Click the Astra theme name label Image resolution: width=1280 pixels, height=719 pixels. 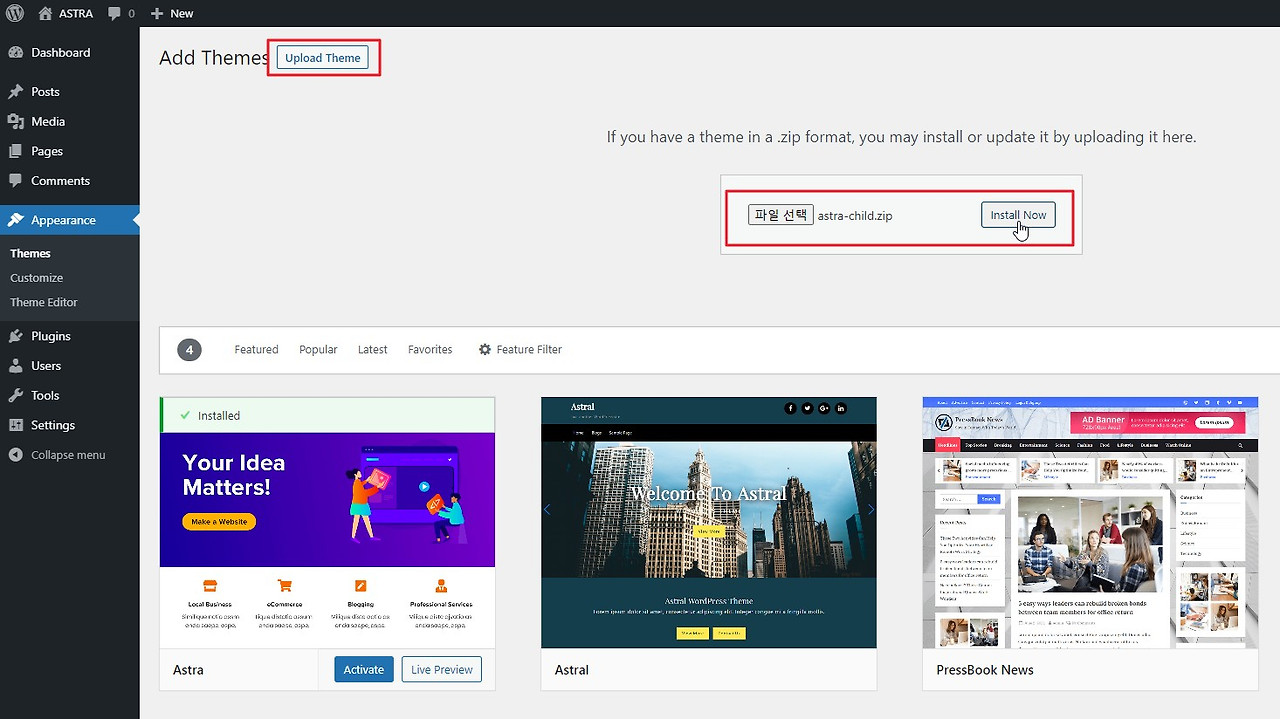[188, 670]
